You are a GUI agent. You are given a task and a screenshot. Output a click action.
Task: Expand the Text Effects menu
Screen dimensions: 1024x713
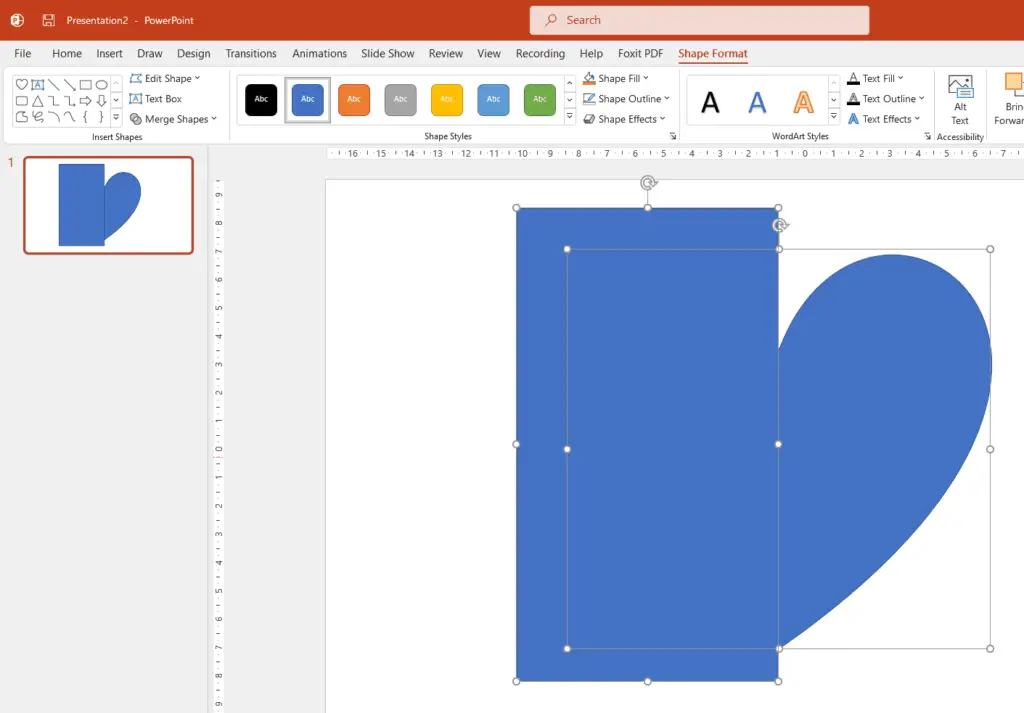coord(884,119)
